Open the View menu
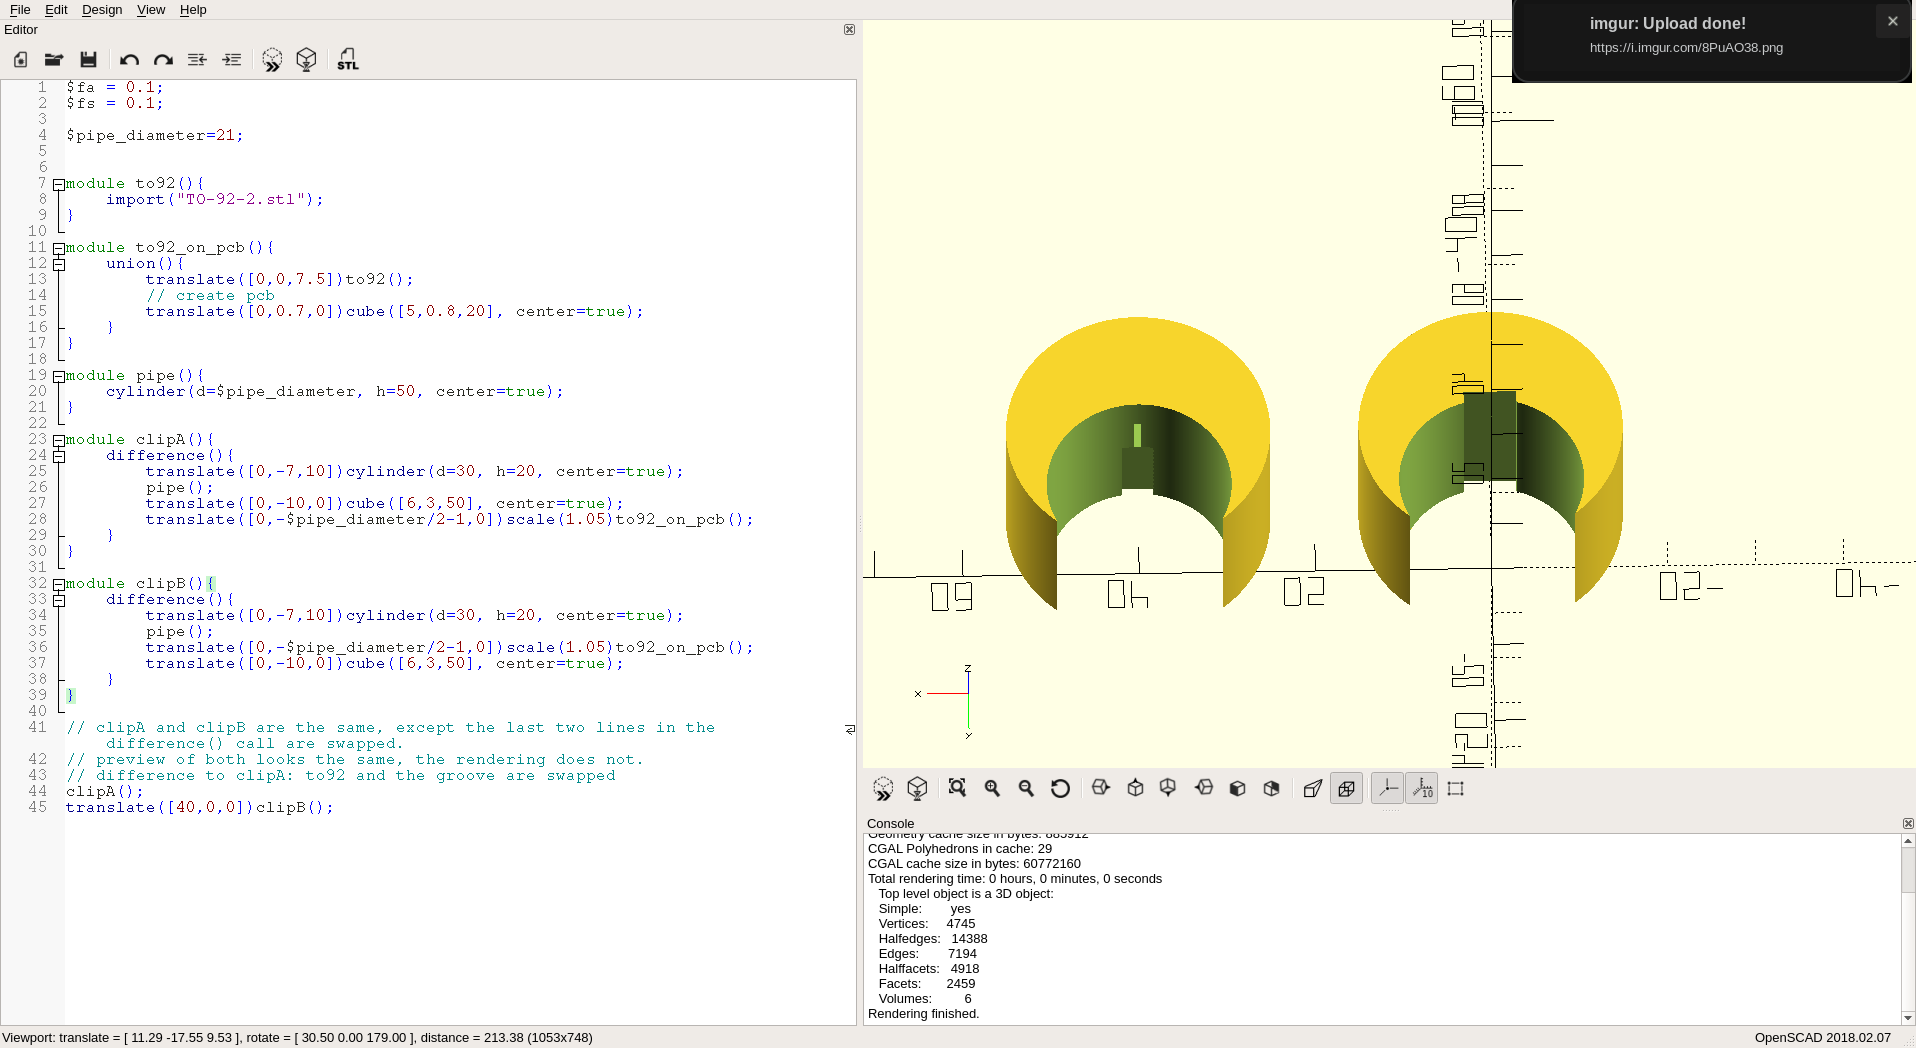This screenshot has height=1048, width=1916. coord(150,10)
